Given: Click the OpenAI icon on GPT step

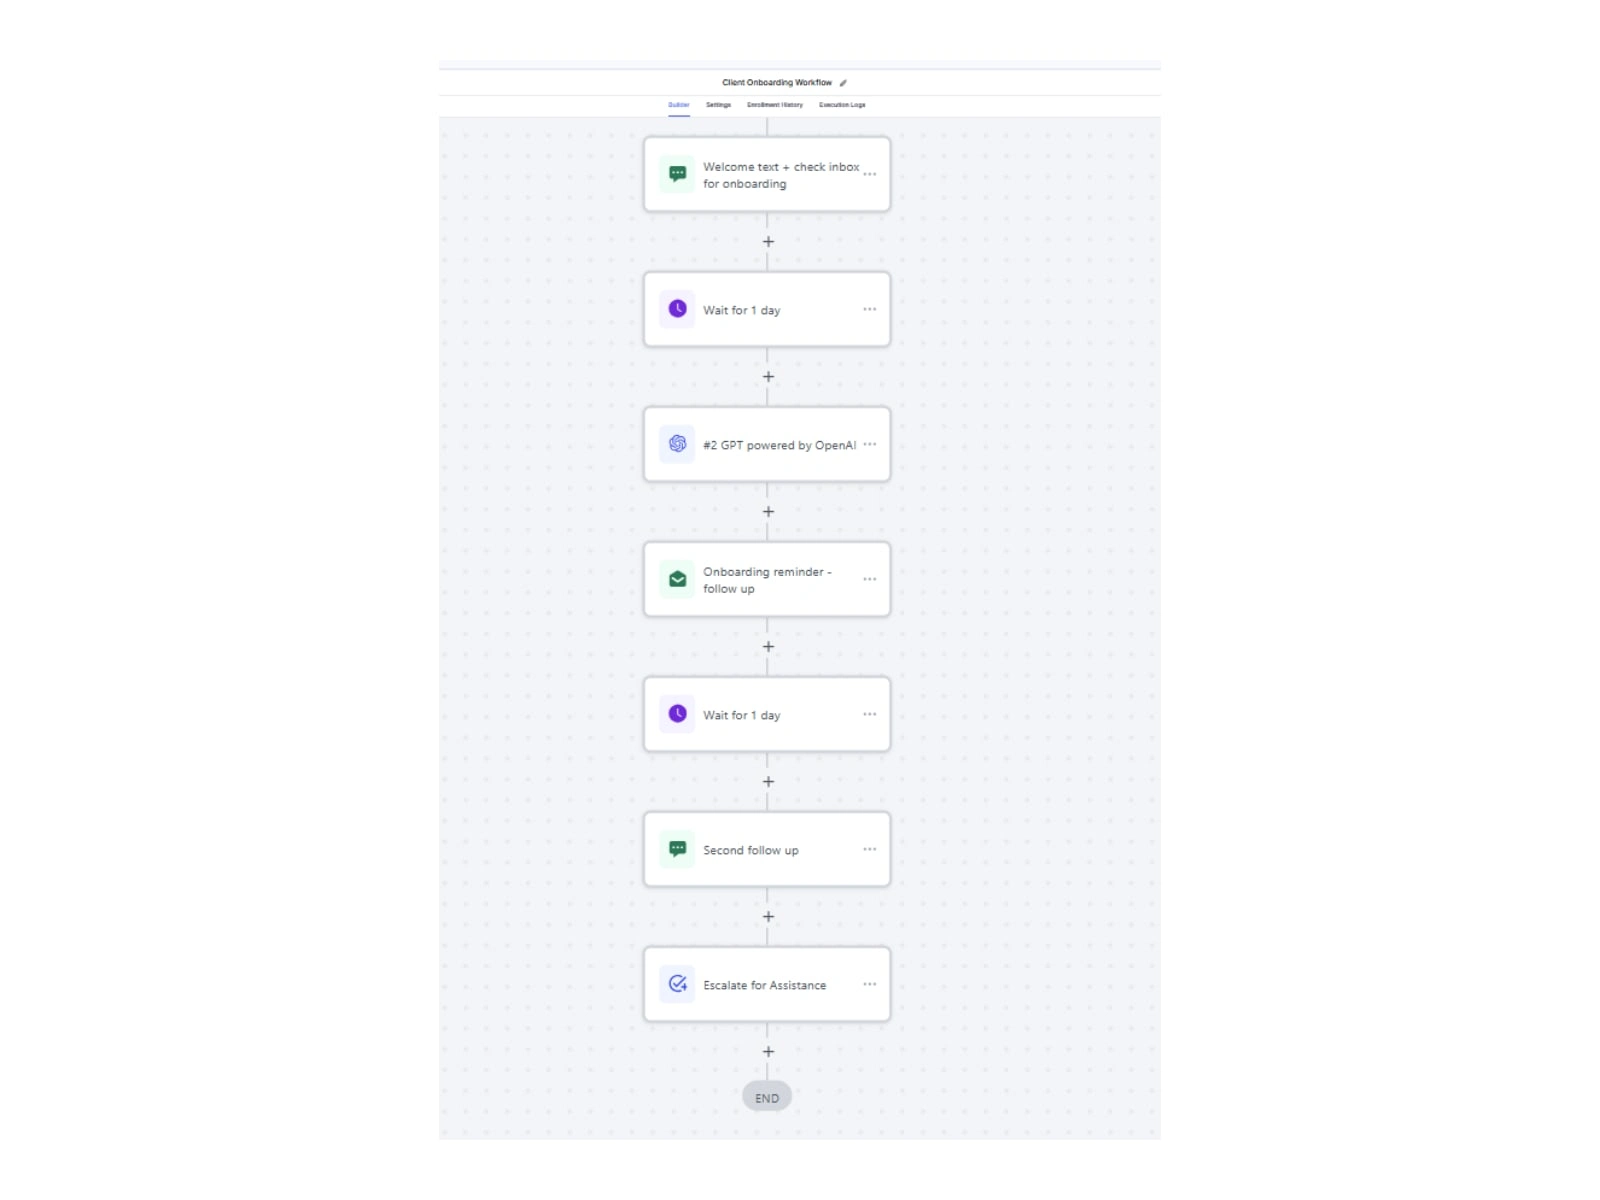Looking at the screenshot, I should (x=677, y=444).
